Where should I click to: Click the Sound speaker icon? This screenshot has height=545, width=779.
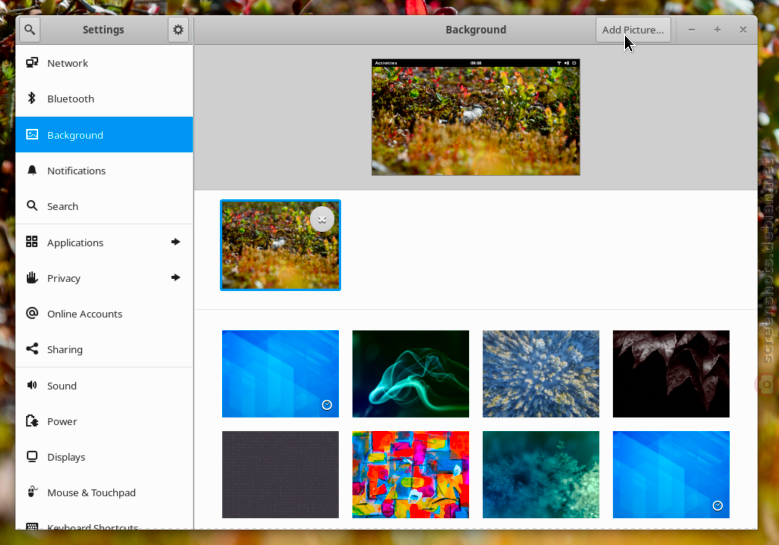tap(32, 386)
